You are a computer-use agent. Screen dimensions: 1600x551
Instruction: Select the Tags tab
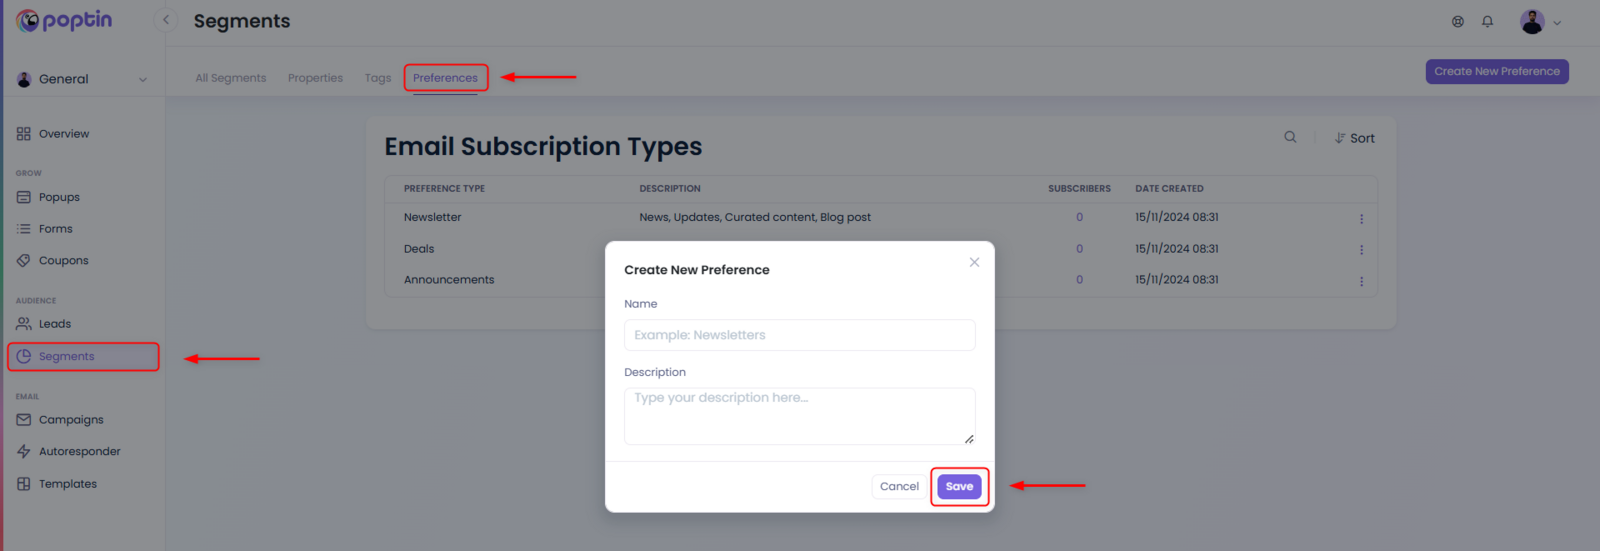pos(378,78)
